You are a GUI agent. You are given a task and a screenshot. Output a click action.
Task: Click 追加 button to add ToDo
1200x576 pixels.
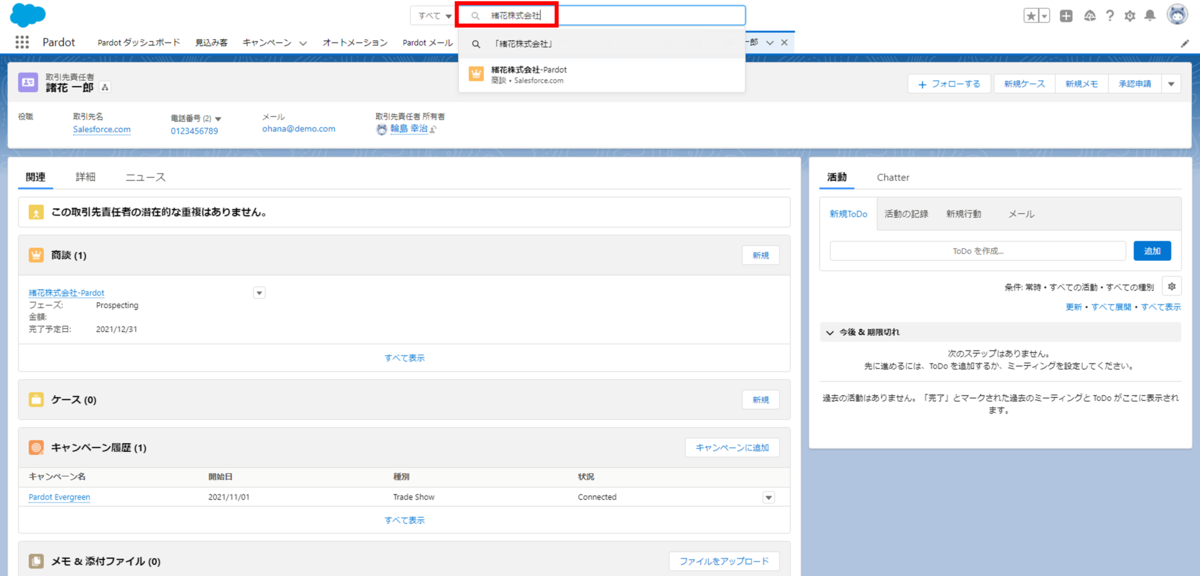tap(1152, 251)
